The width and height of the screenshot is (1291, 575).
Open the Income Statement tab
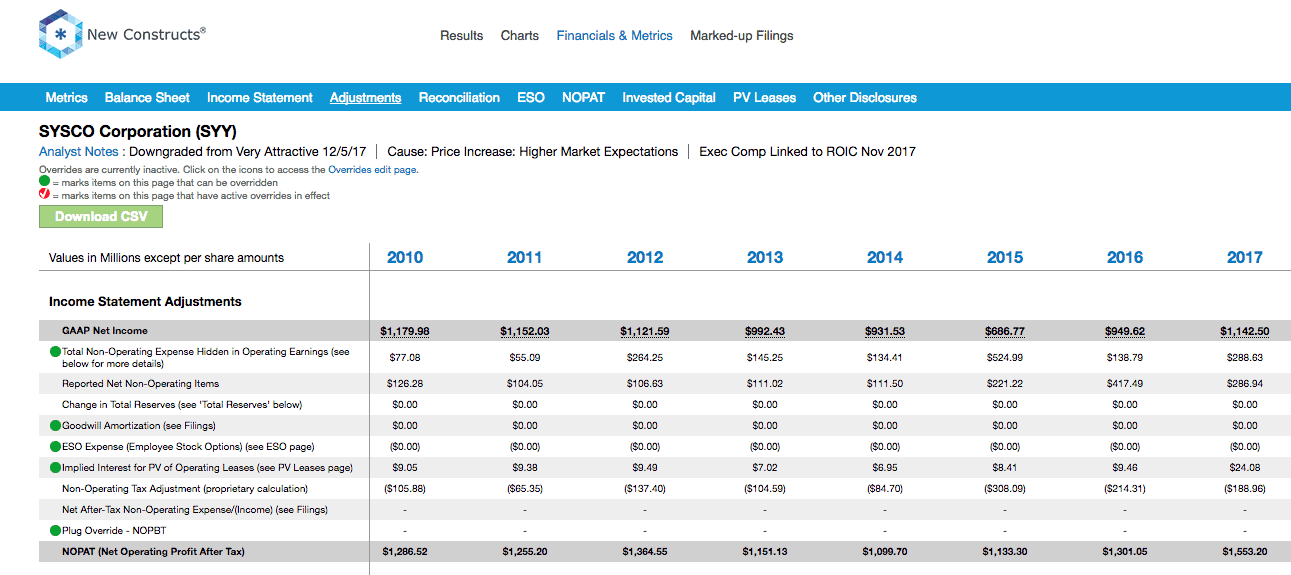click(x=260, y=98)
